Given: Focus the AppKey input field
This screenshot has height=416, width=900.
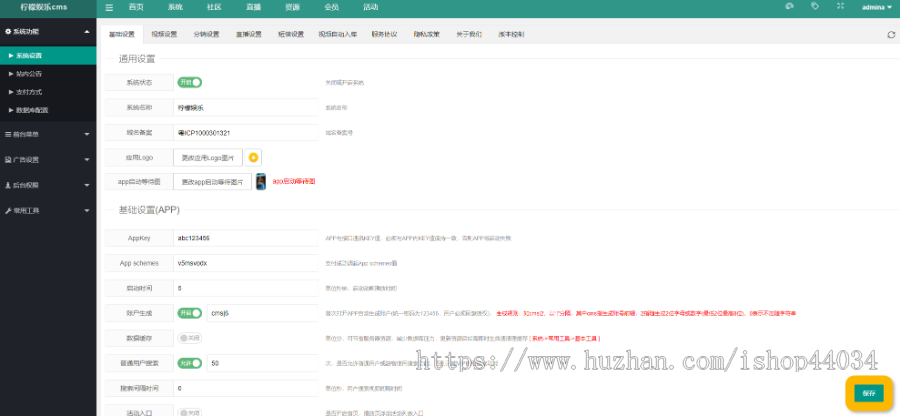Looking at the screenshot, I should pyautogui.click(x=246, y=238).
